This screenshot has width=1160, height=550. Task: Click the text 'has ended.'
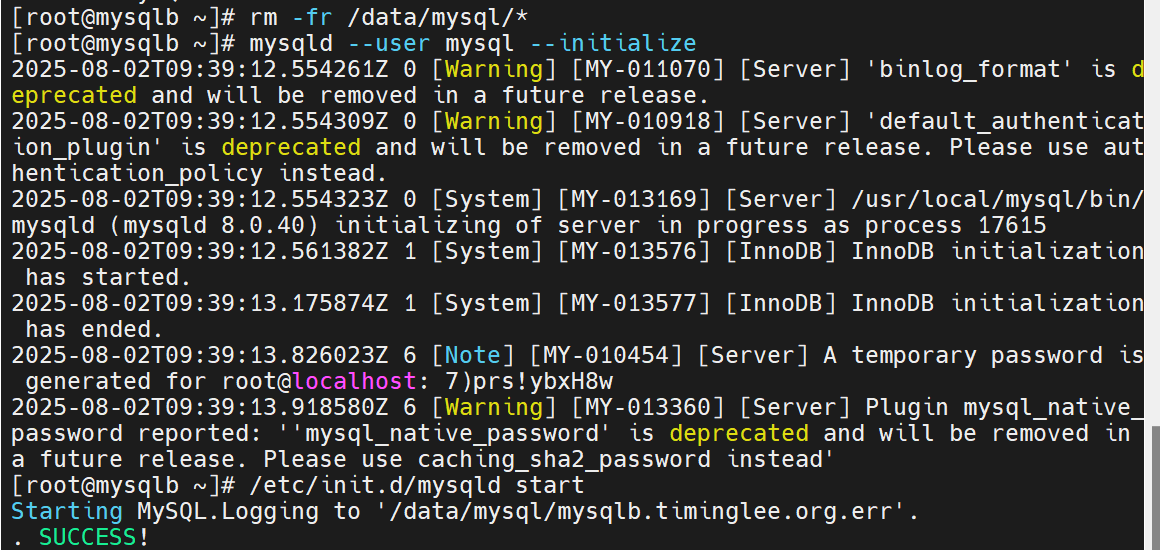point(95,329)
